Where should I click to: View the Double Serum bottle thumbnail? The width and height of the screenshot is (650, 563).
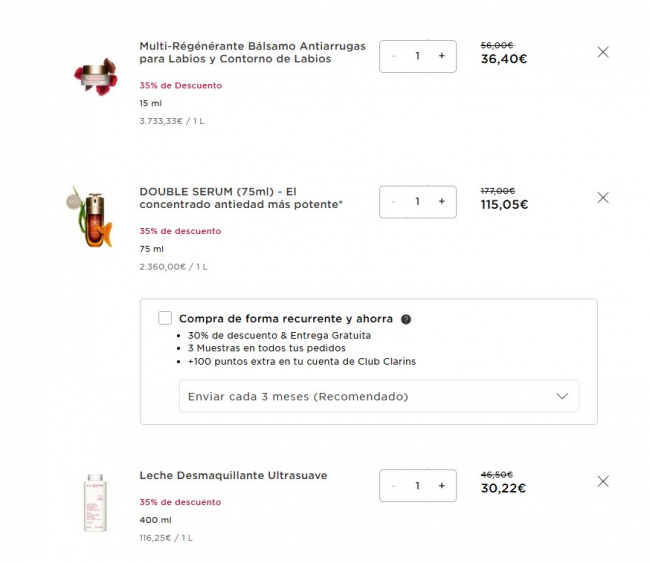92,217
